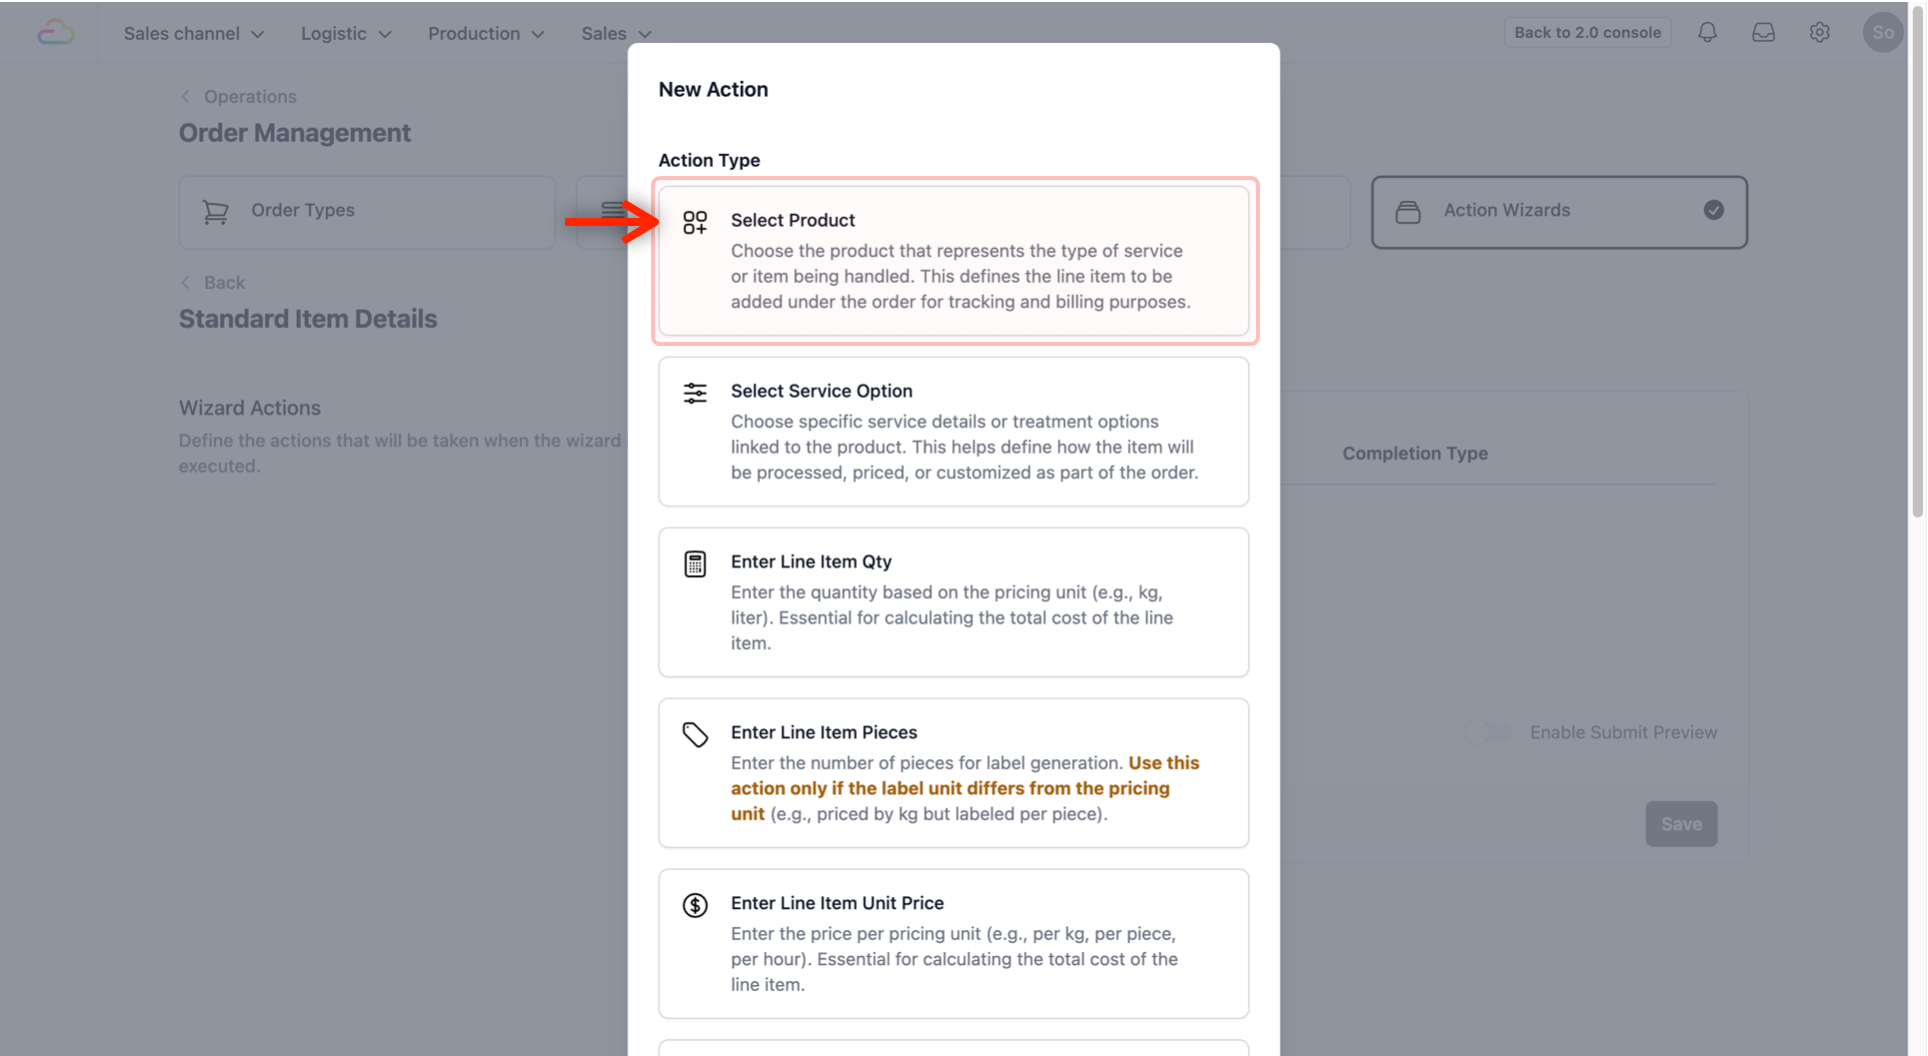This screenshot has width=1928, height=1056.
Task: Click the Action Wizards card icon
Action: pos(1408,212)
